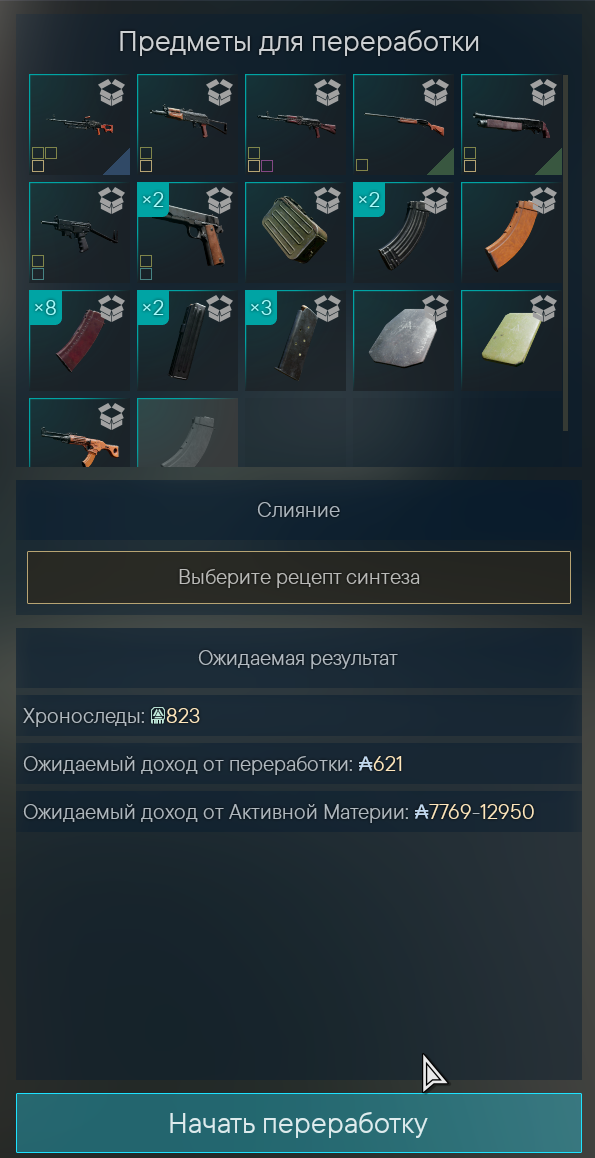Viewport: 595px width, 1158px height.
Task: Select the compact submachine gun item
Action: 80,233
